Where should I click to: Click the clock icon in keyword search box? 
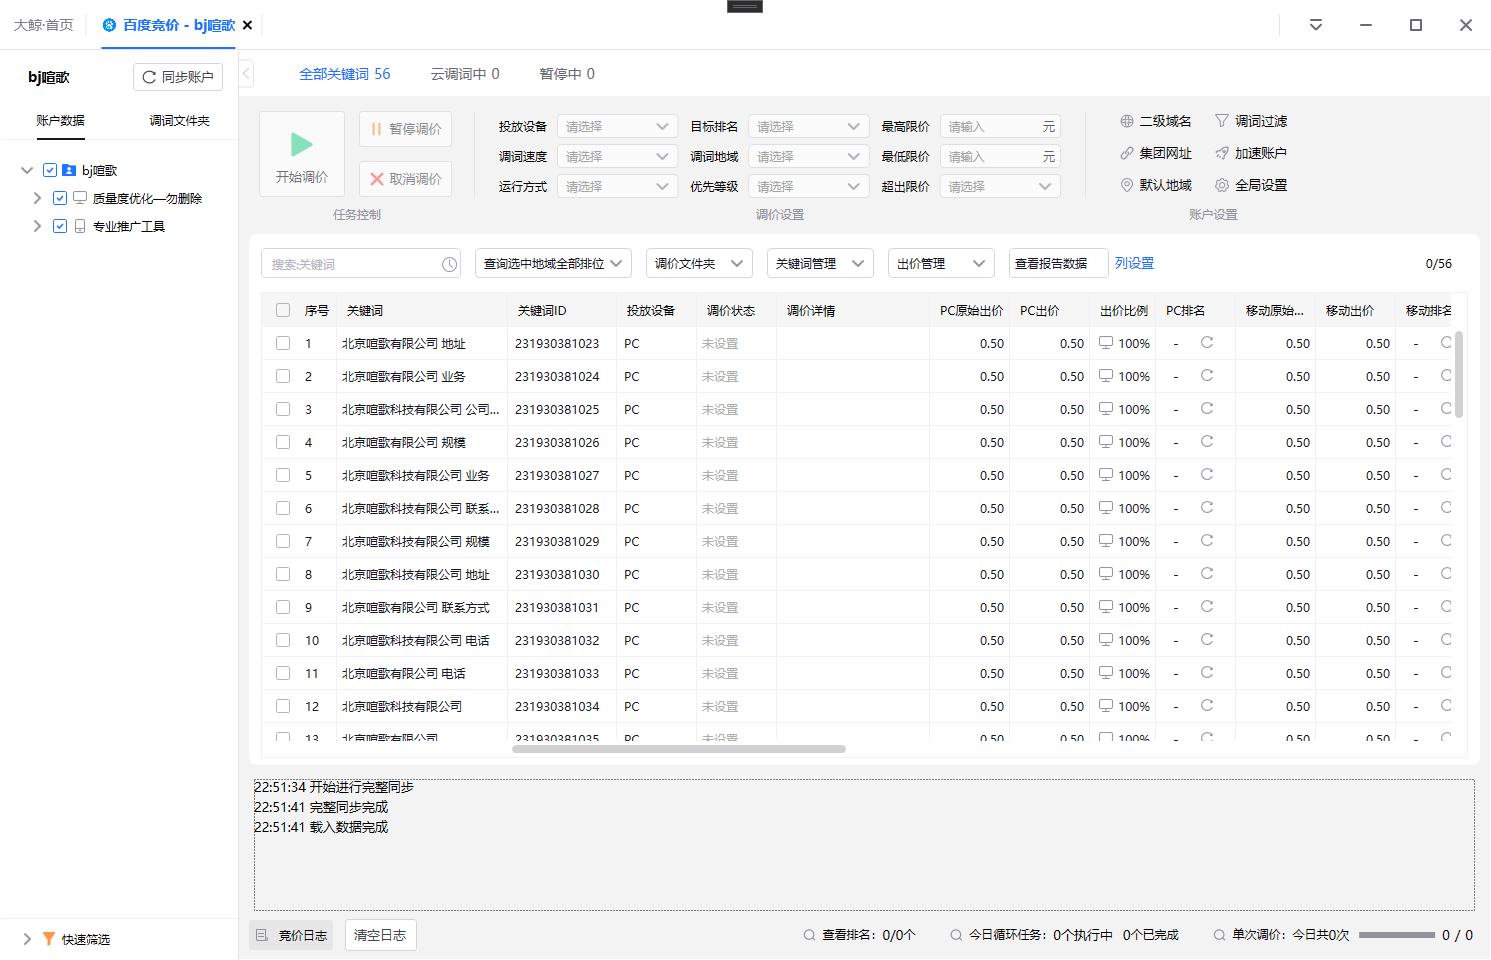(x=450, y=264)
